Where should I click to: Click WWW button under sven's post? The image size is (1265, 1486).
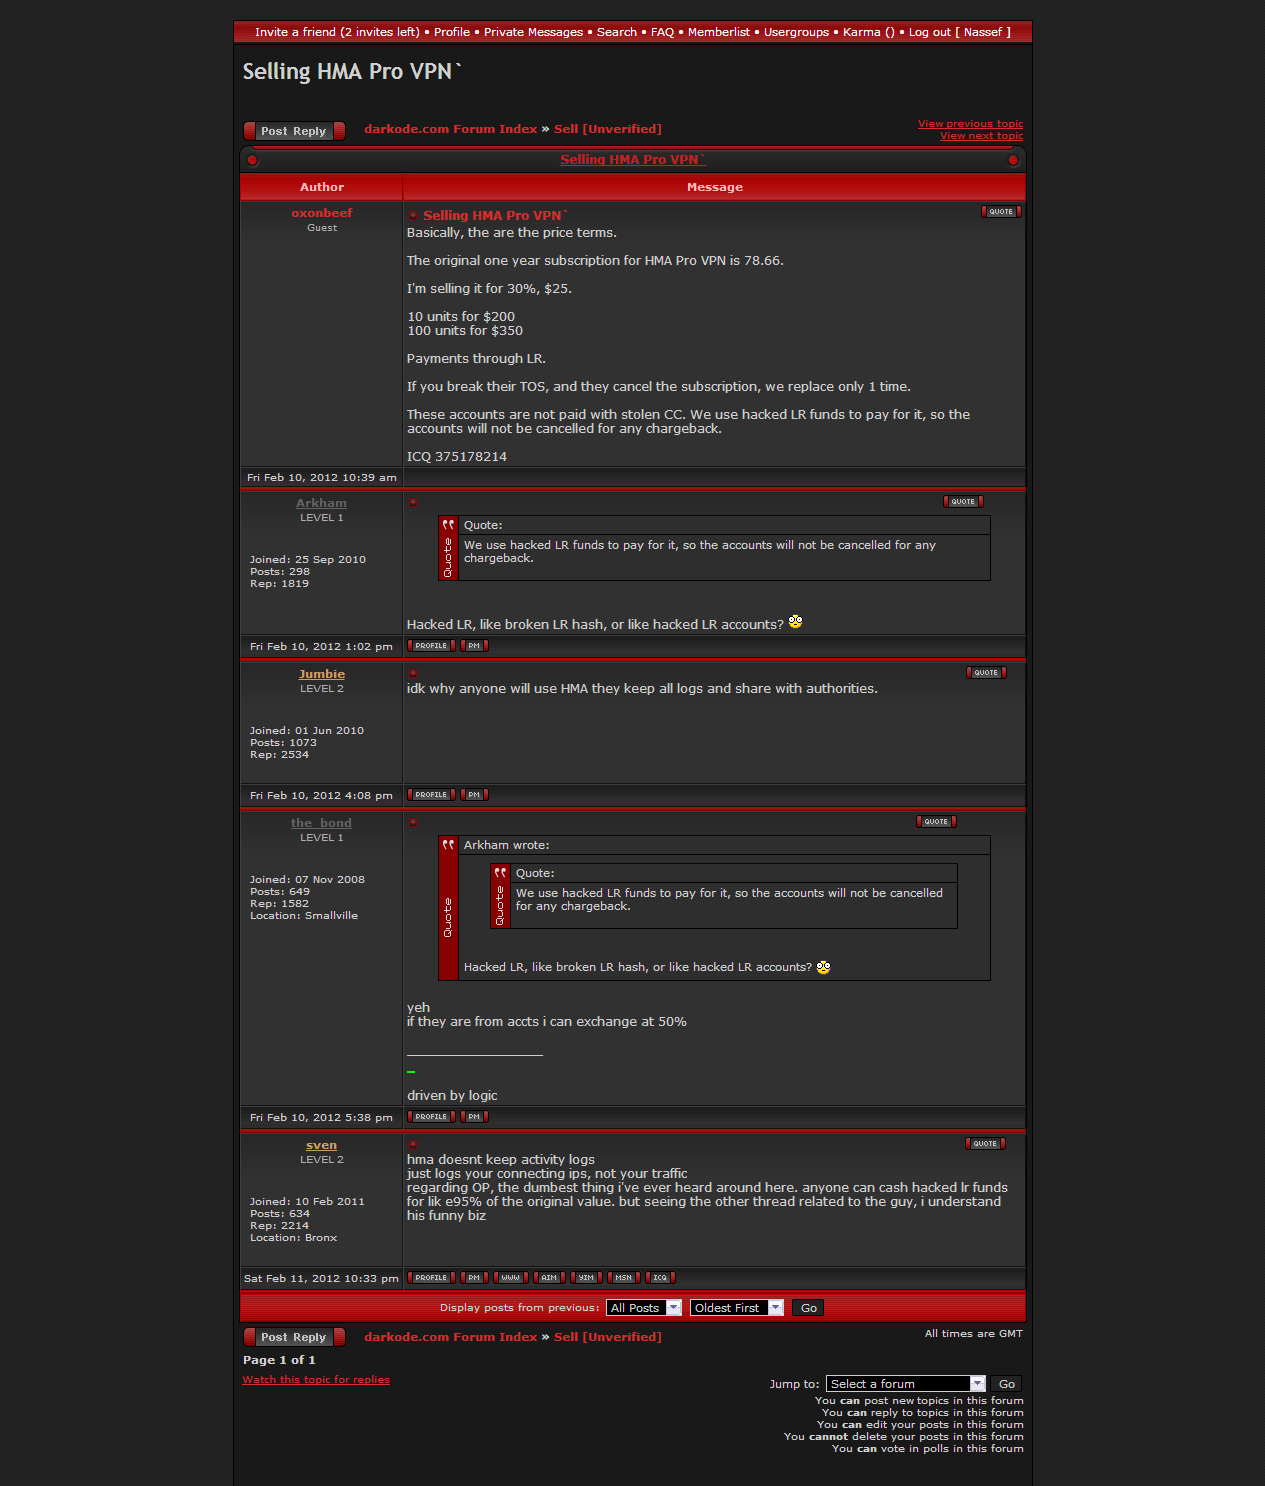pyautogui.click(x=510, y=1278)
